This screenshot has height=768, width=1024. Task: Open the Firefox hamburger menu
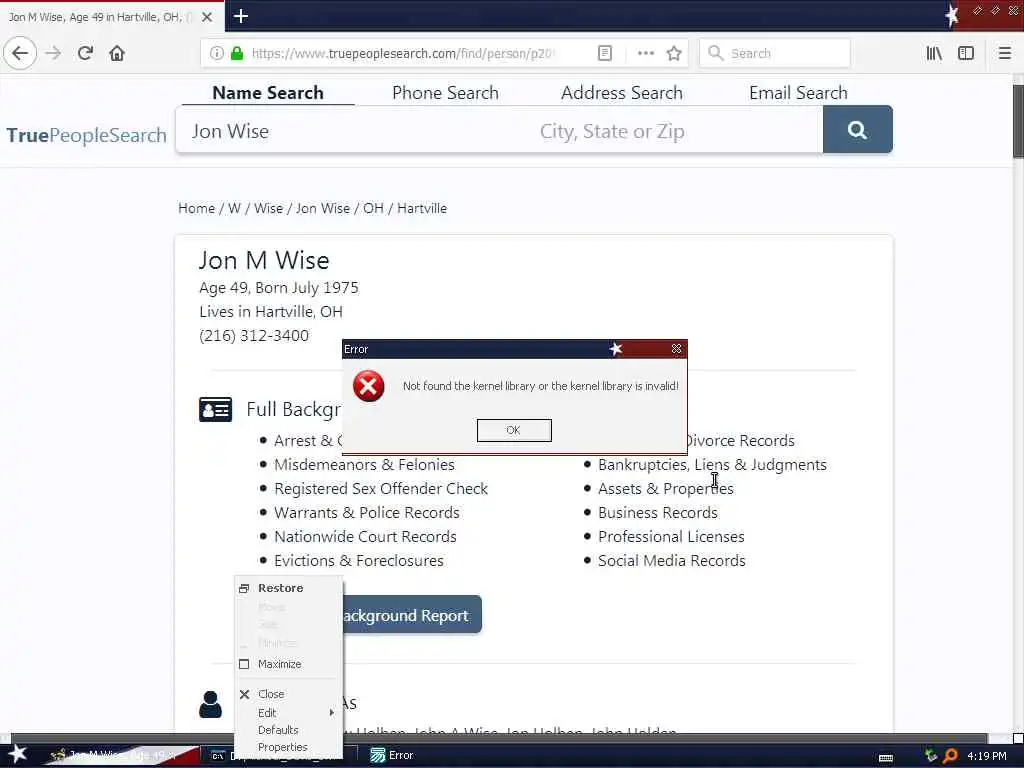tap(1004, 53)
